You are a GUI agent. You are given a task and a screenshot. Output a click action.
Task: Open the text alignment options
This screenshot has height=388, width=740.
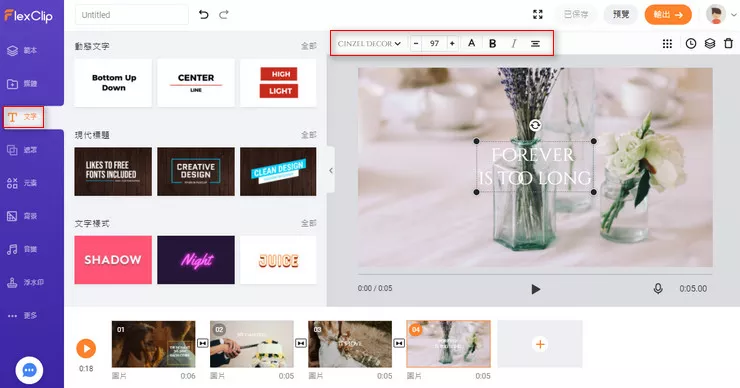pos(535,43)
